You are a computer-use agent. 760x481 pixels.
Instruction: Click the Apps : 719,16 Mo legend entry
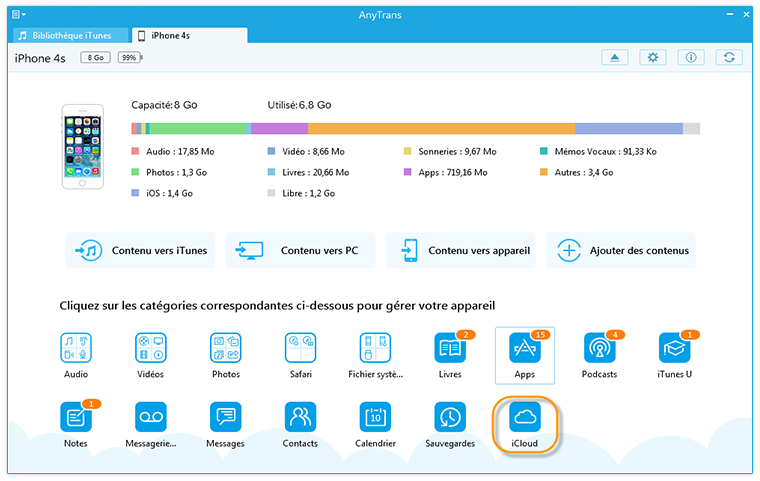pyautogui.click(x=446, y=173)
